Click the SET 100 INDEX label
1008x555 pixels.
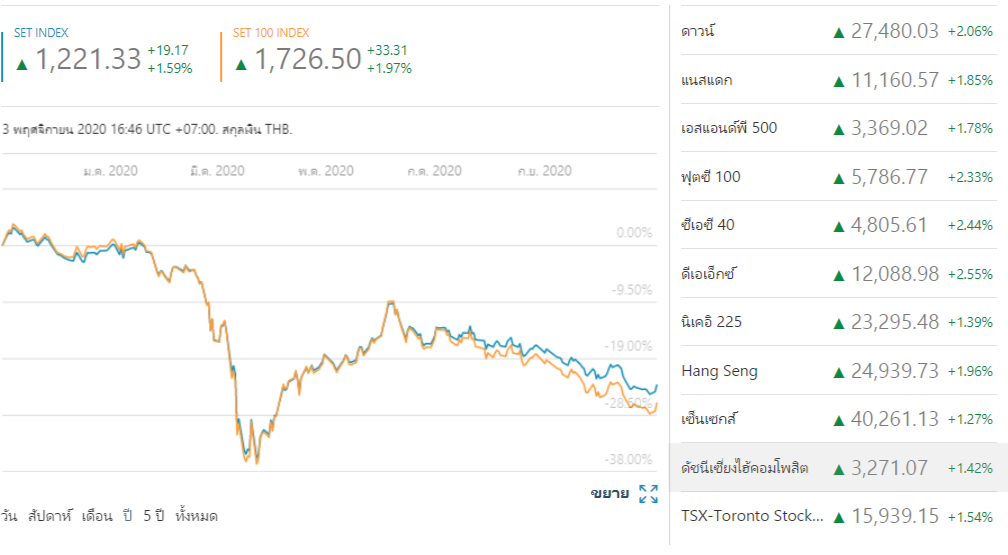coord(271,33)
